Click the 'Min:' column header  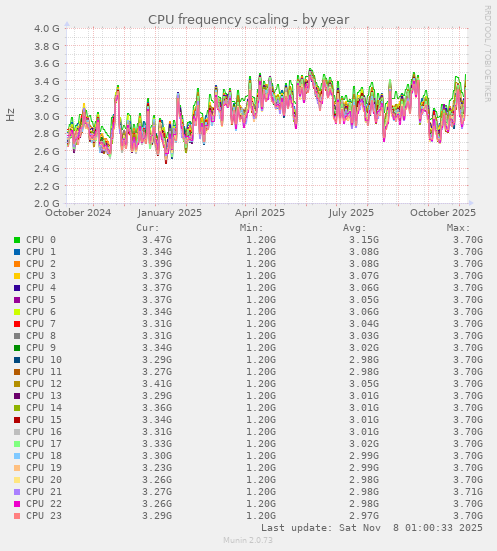point(252,228)
